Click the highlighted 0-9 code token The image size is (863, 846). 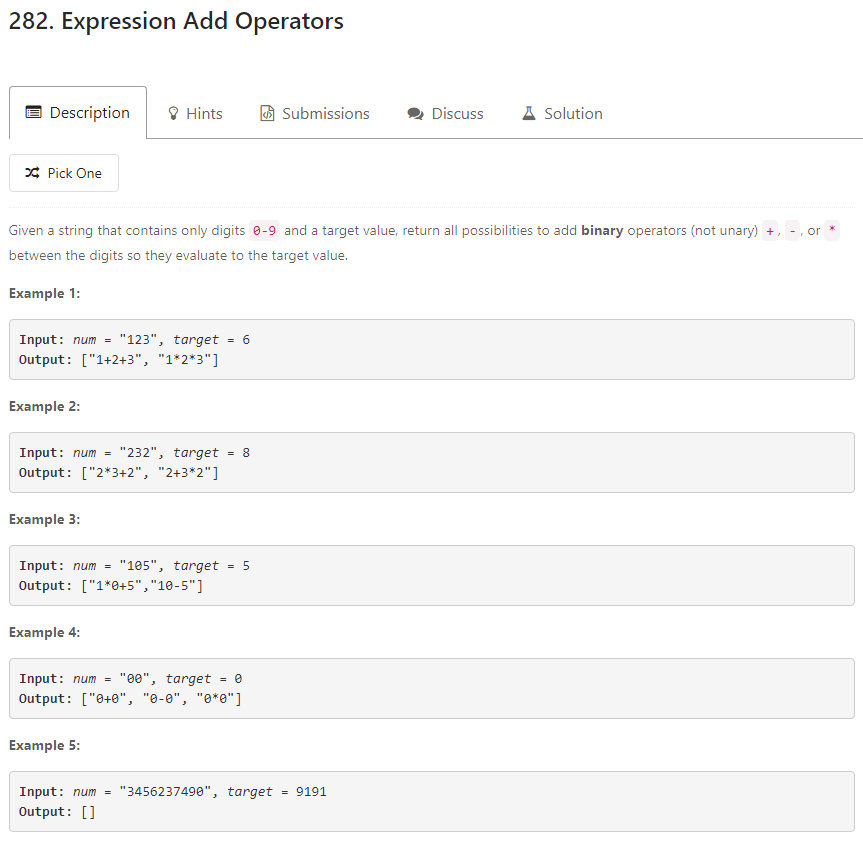(x=264, y=230)
